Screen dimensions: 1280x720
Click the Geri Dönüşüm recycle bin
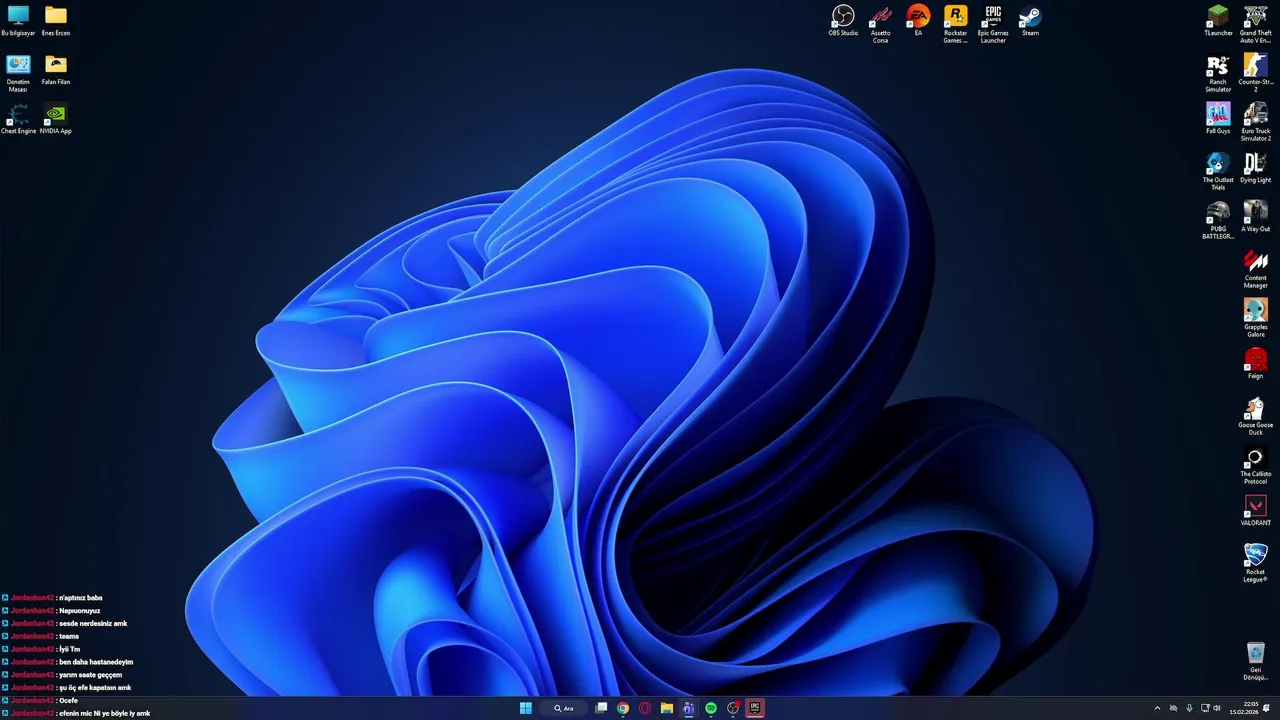pos(1256,661)
